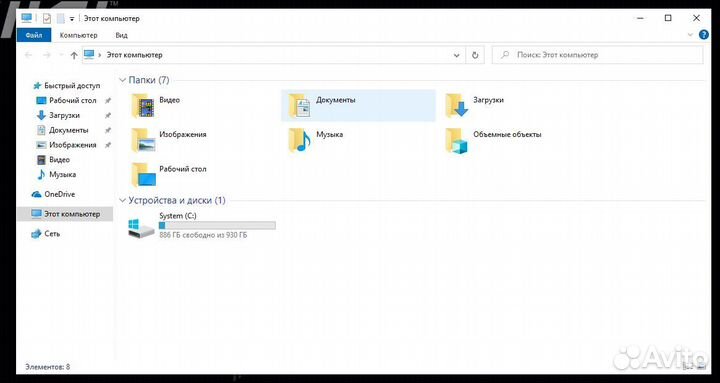Click the Элементов: 8 status text
The image size is (720, 383).
point(47,367)
